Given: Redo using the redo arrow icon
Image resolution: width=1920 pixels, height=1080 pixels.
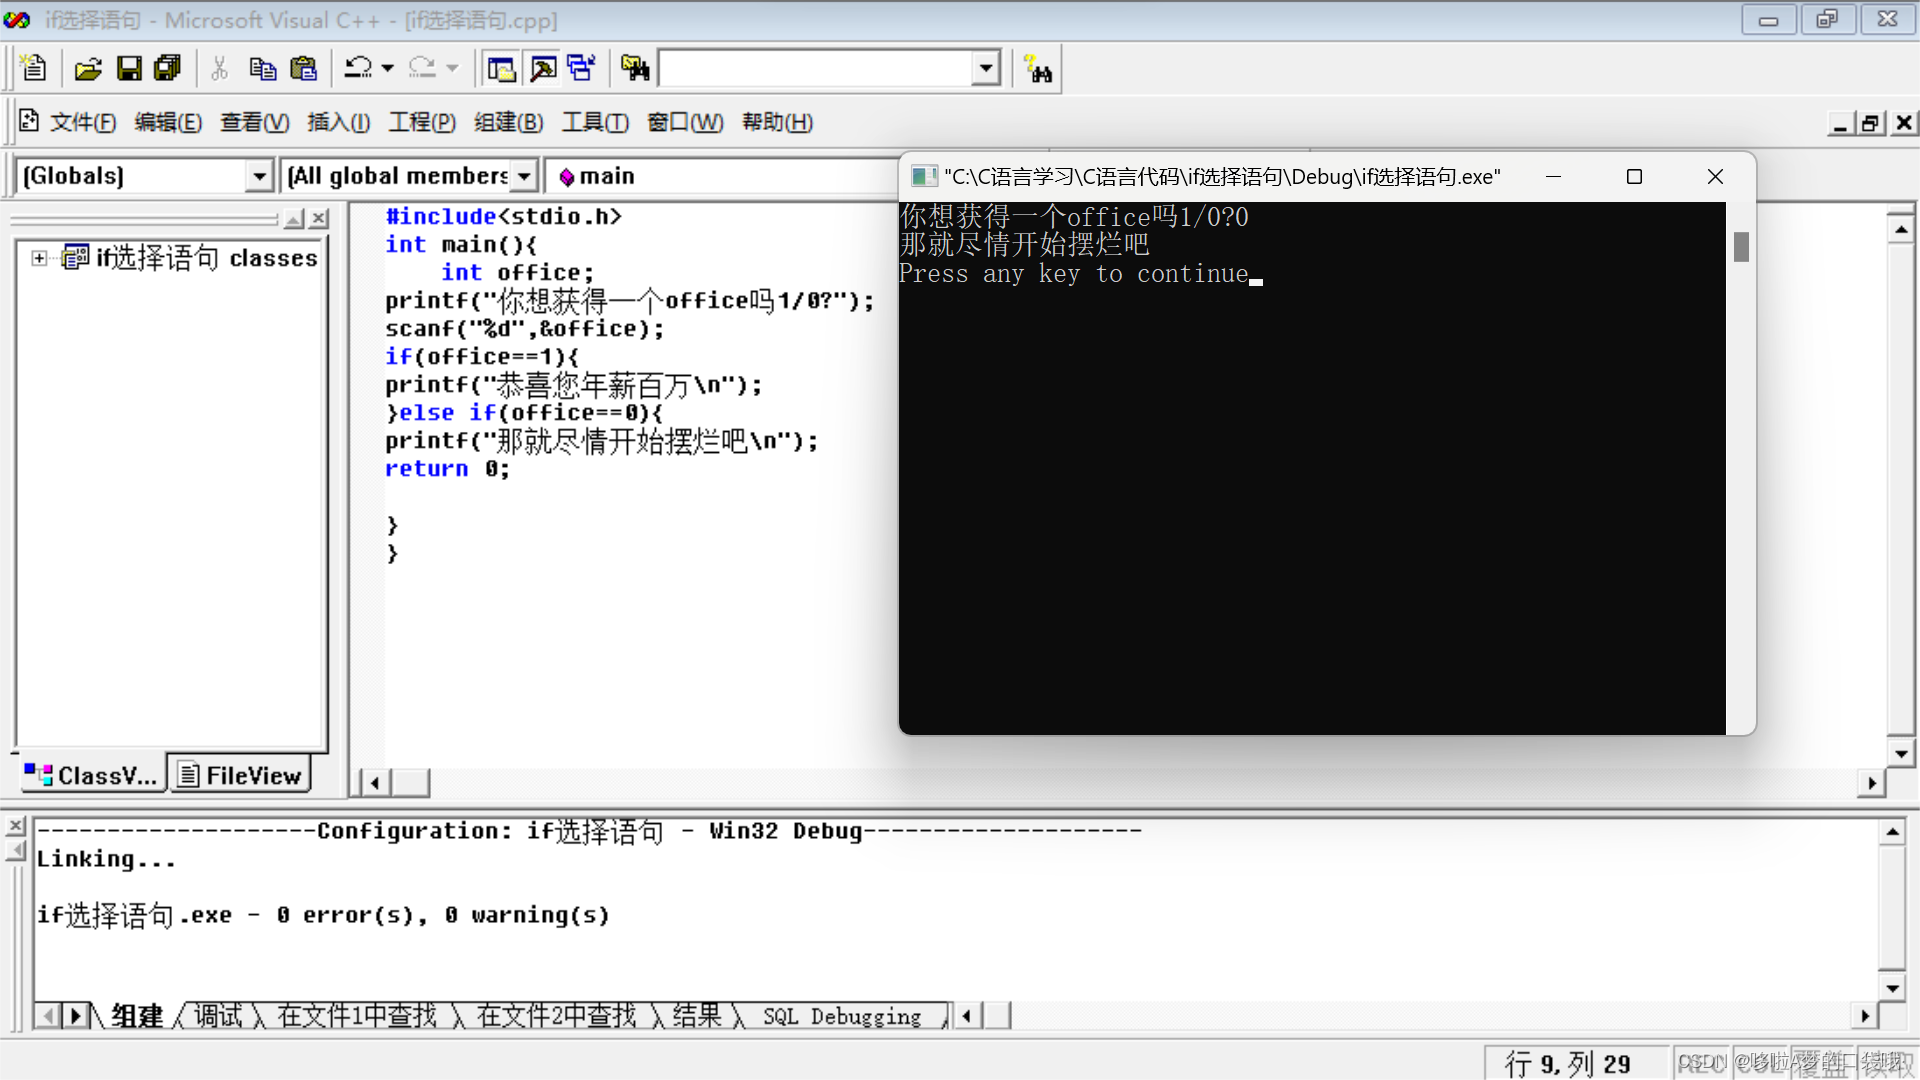Looking at the screenshot, I should point(422,68).
